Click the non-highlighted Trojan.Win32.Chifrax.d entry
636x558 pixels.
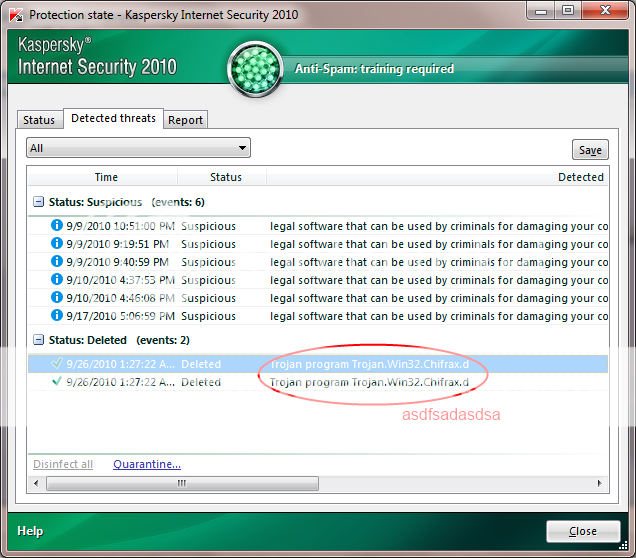point(369,382)
